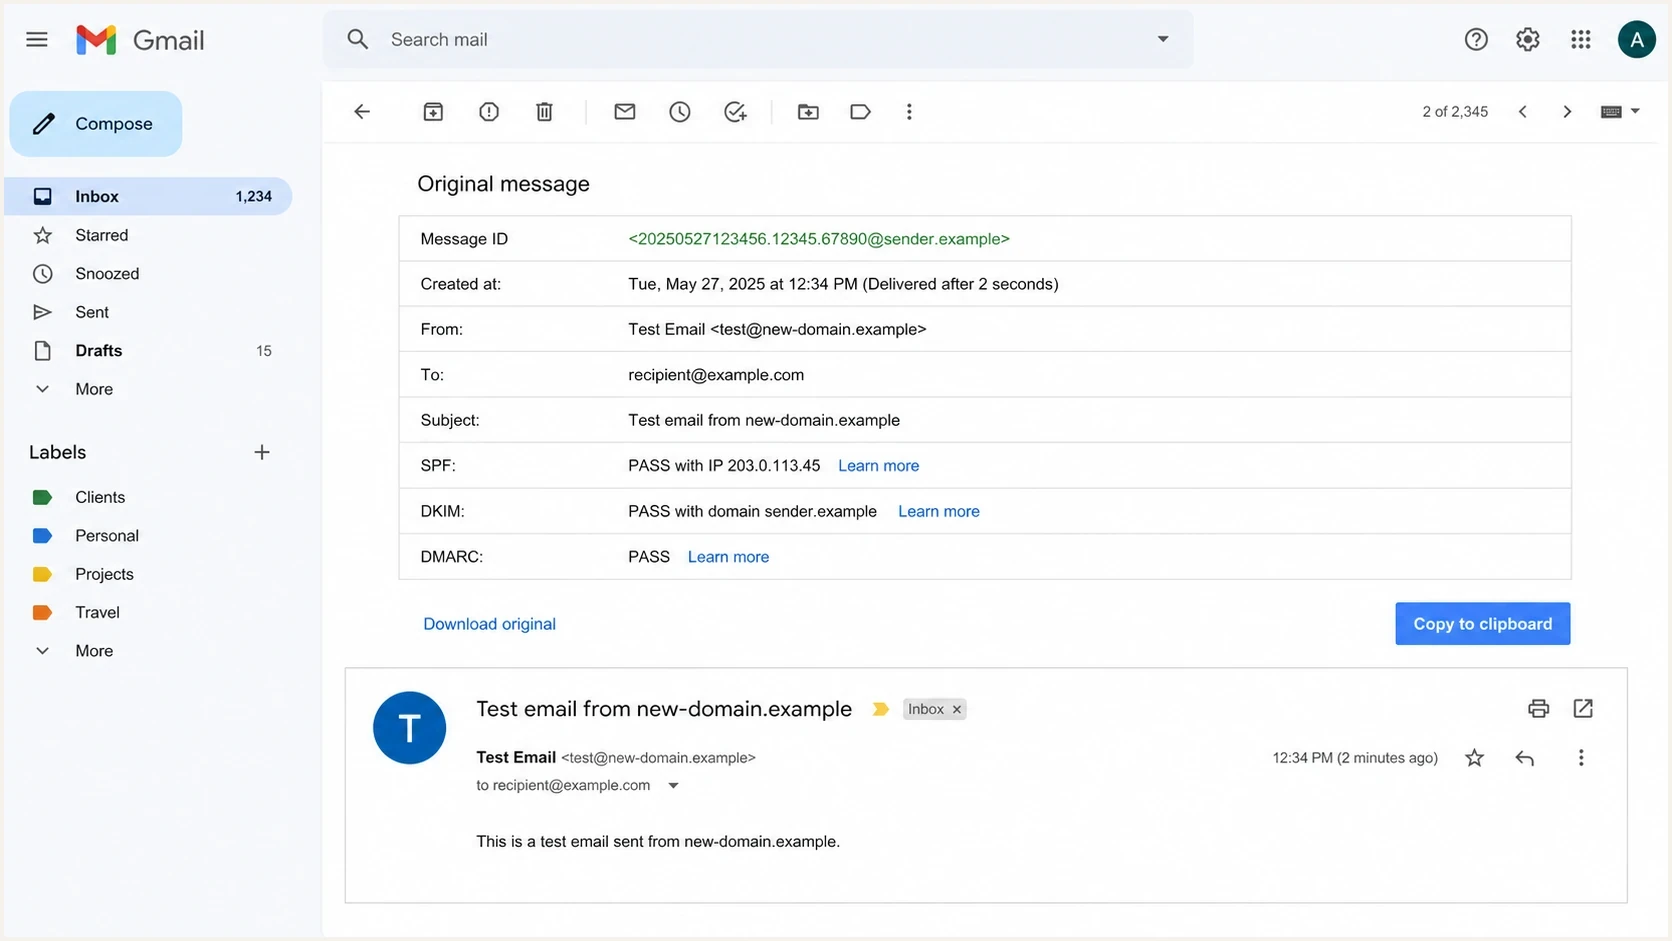This screenshot has width=1672, height=941.
Task: Delete this message with trash icon
Action: (x=544, y=112)
